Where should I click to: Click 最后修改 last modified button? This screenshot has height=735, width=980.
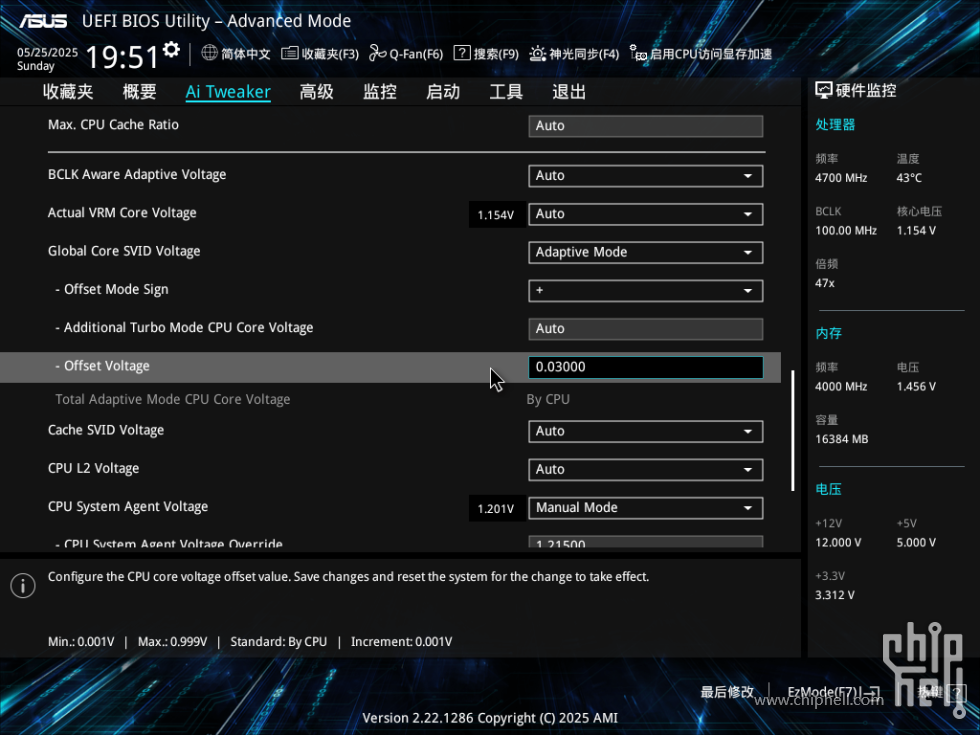click(727, 692)
